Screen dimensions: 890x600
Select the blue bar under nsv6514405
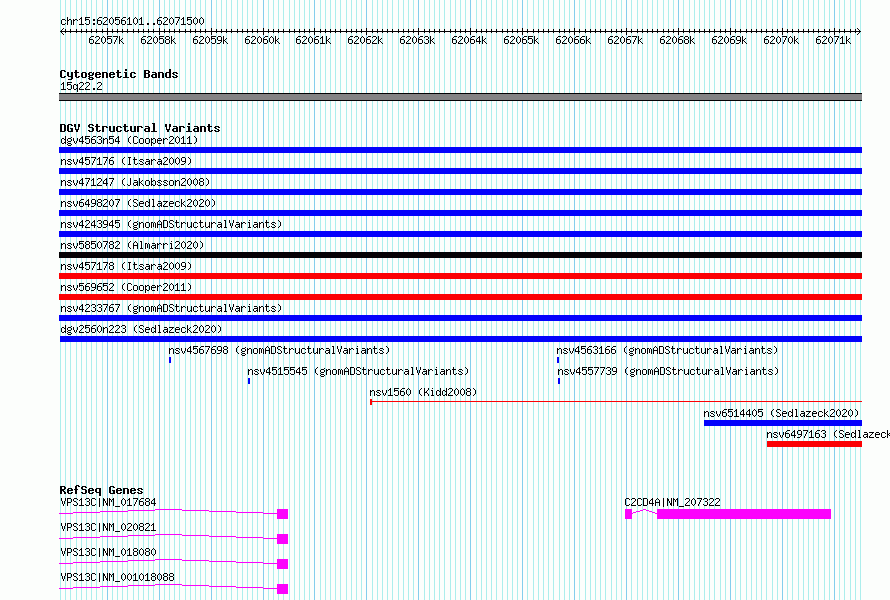click(783, 423)
